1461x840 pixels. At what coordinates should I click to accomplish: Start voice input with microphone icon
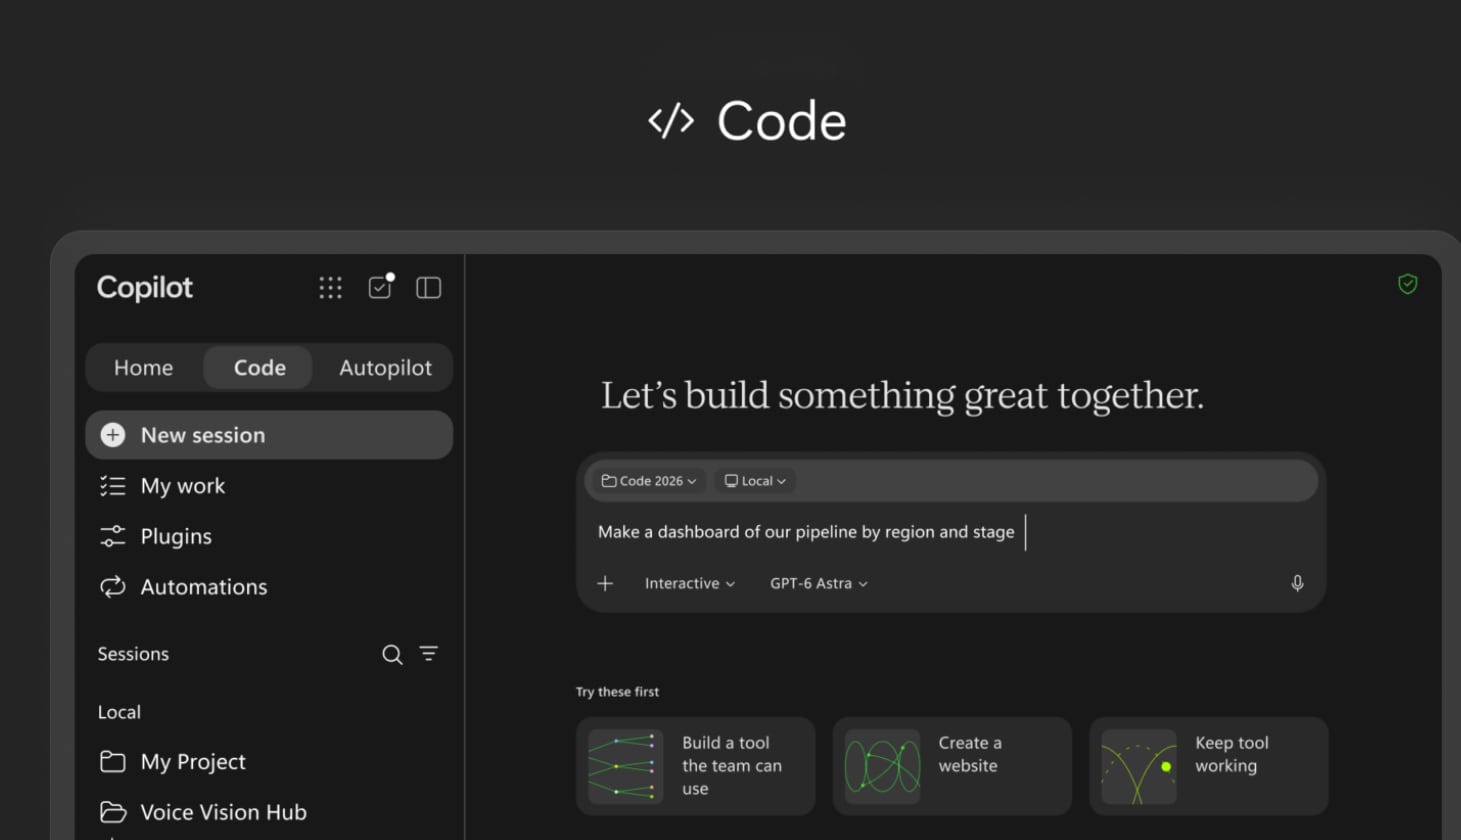(x=1297, y=583)
